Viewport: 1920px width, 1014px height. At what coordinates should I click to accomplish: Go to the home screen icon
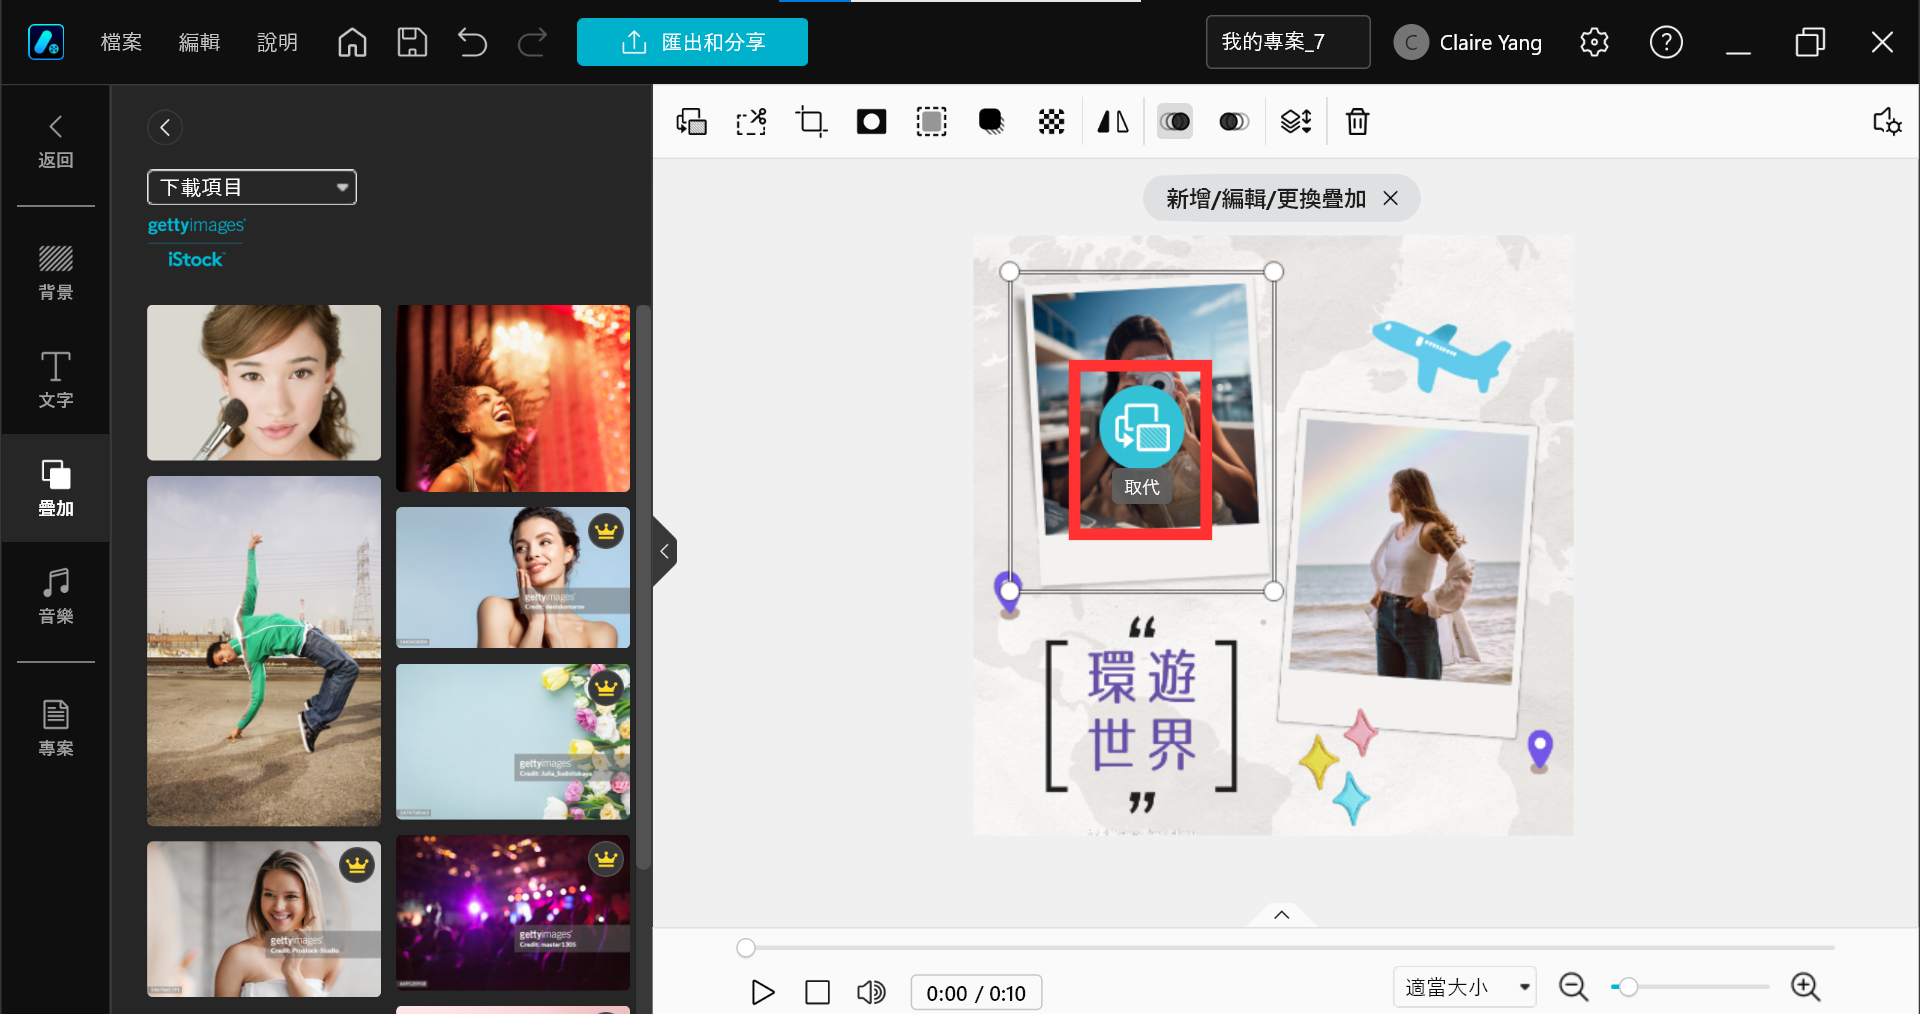pos(352,42)
